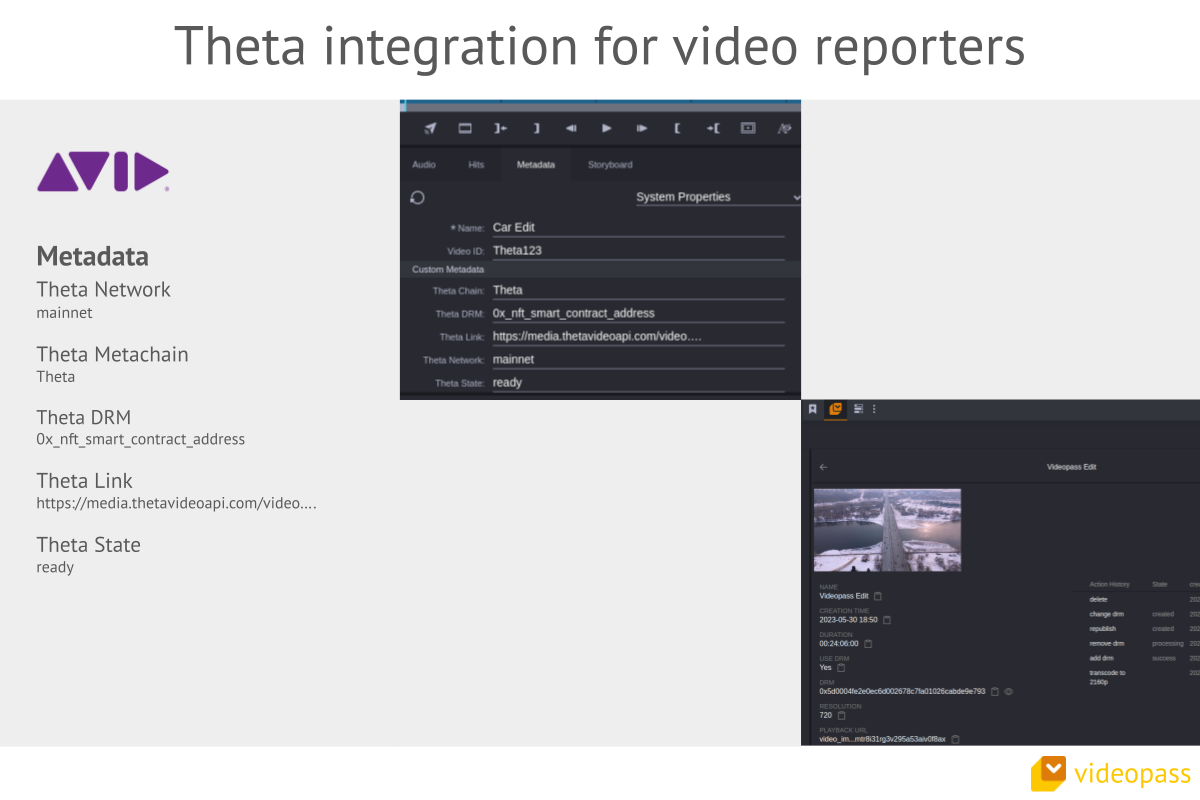Viewport: 1200px width, 800px height.
Task: Click the slide's Theta Link URL text
Action: [177, 503]
